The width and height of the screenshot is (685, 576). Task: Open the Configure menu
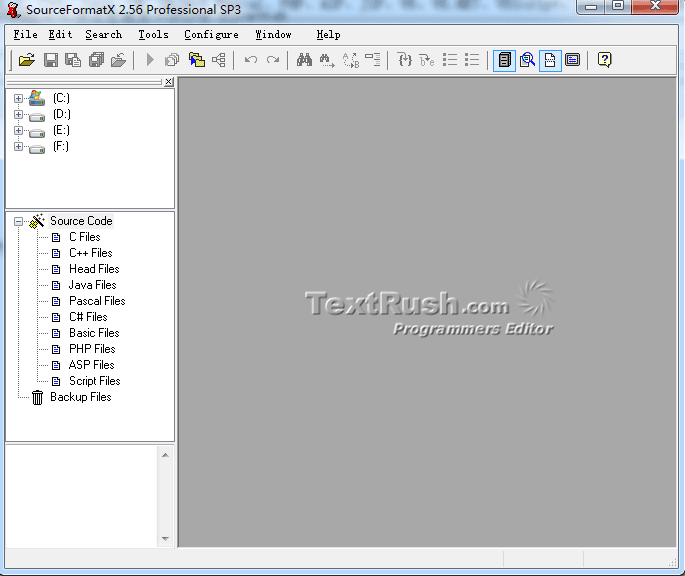pos(211,35)
